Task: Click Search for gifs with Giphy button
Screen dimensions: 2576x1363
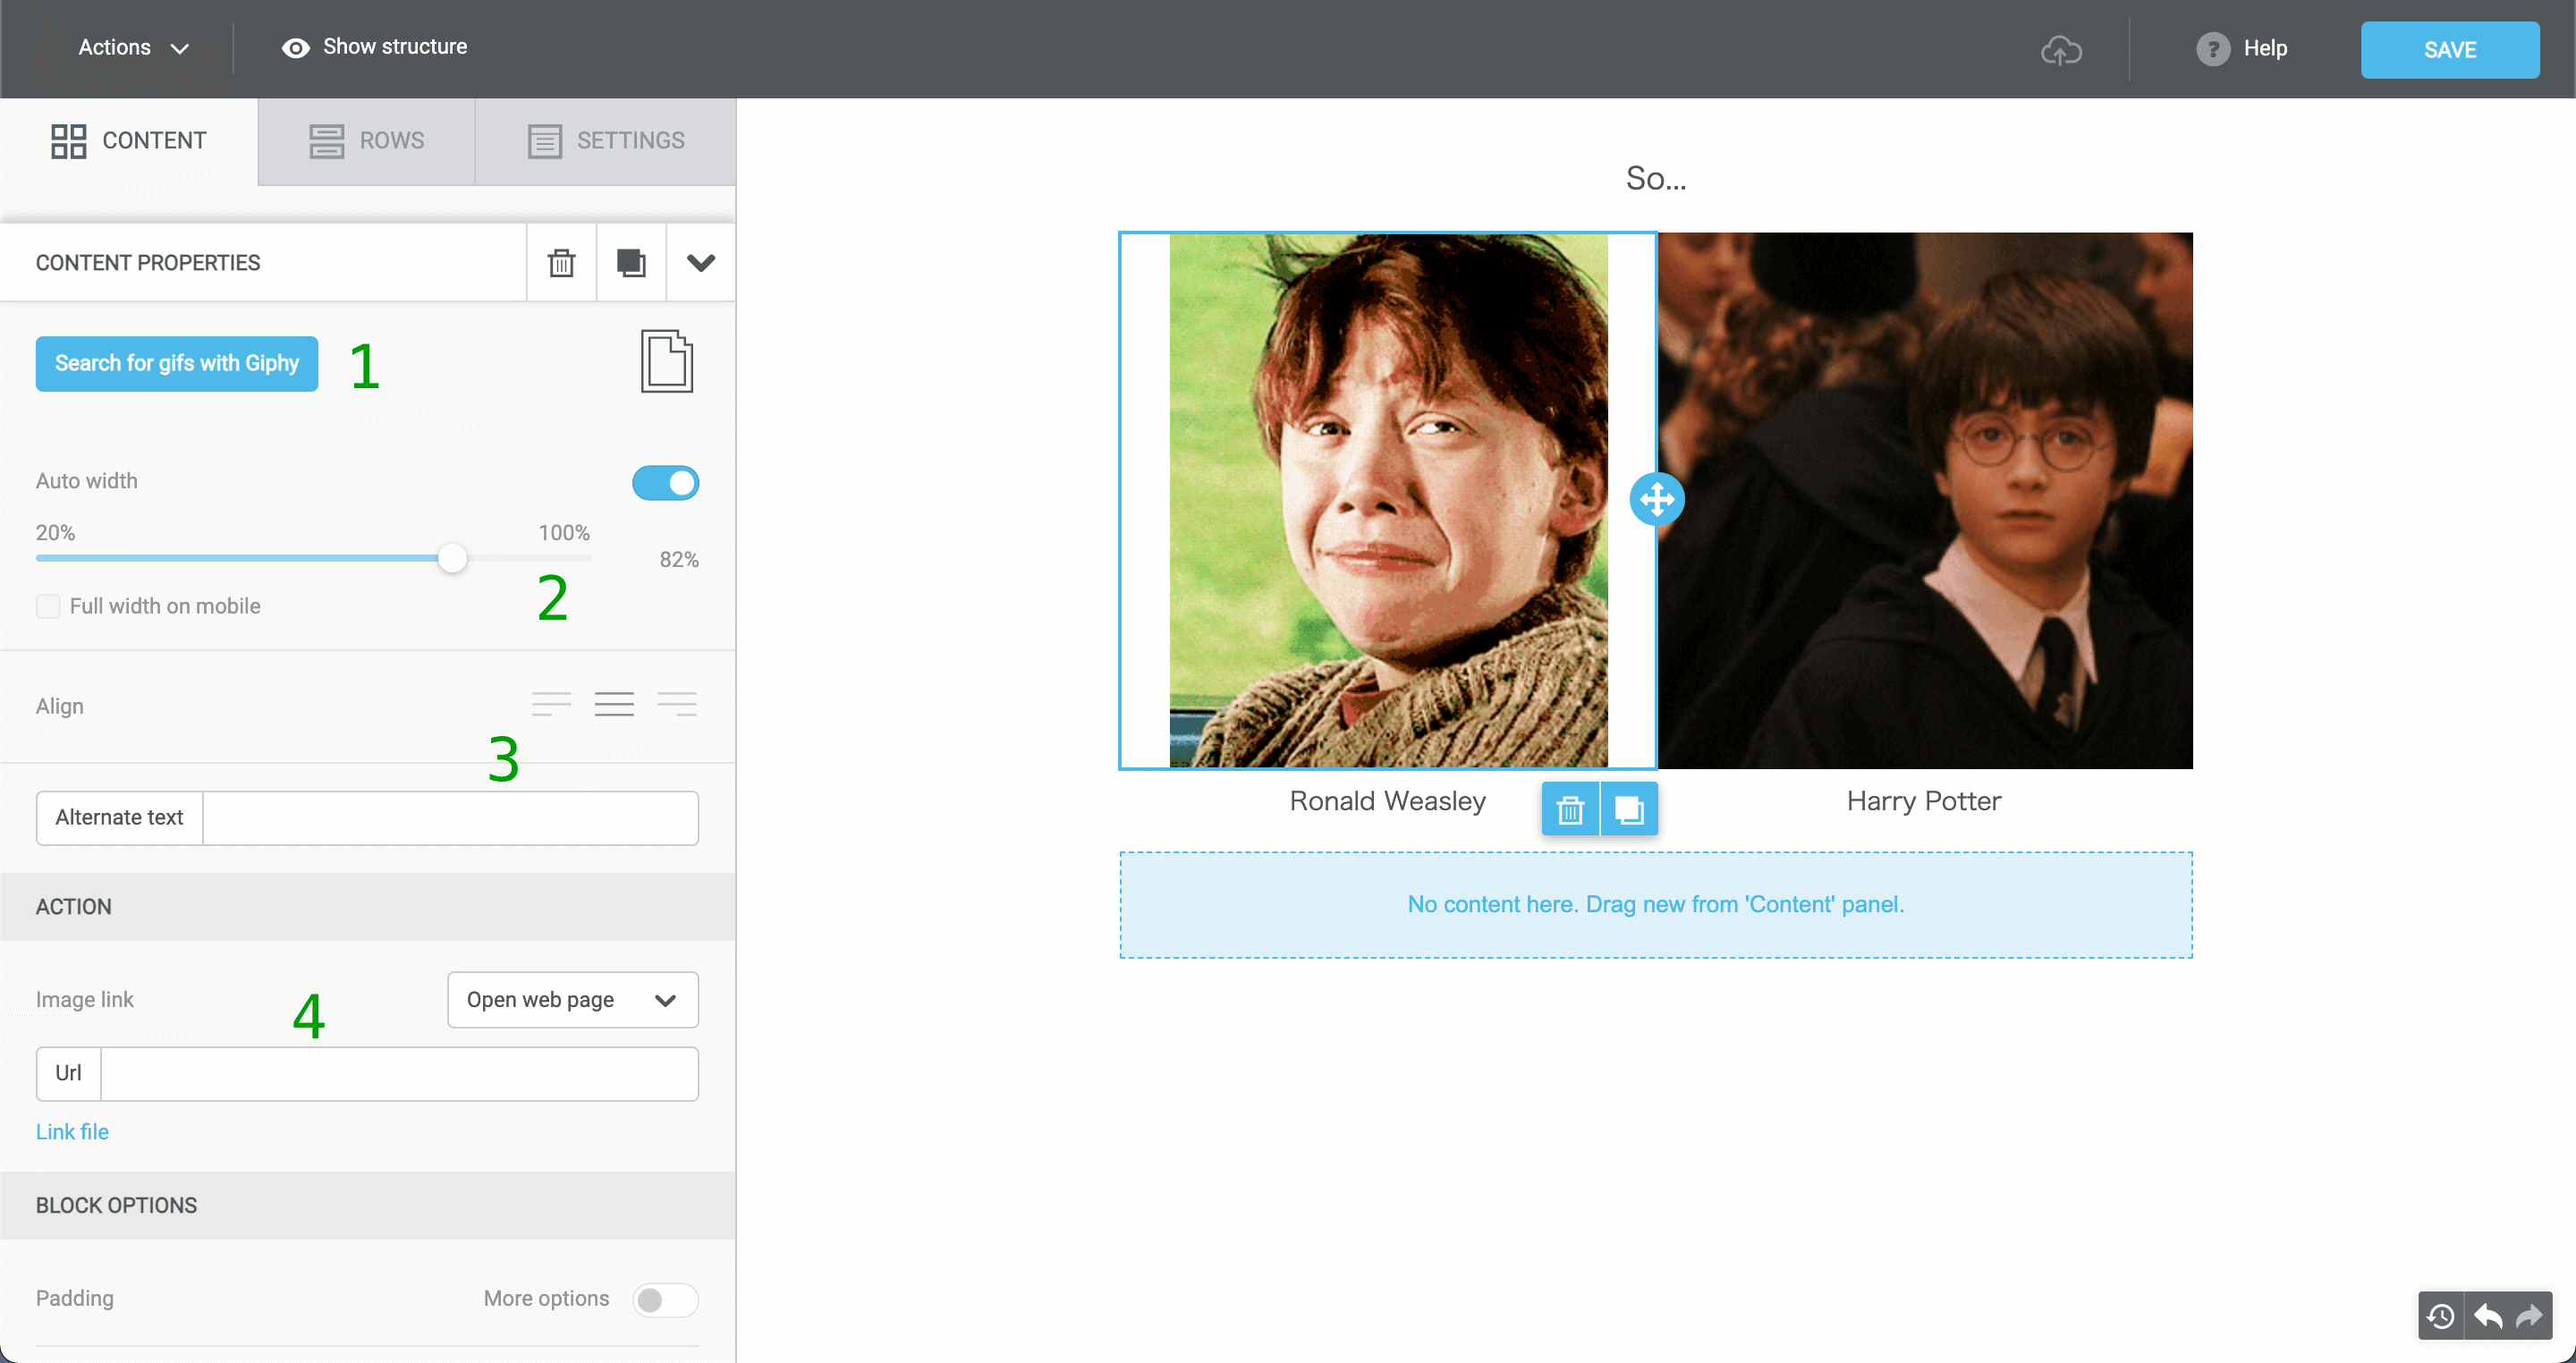Action: point(175,363)
